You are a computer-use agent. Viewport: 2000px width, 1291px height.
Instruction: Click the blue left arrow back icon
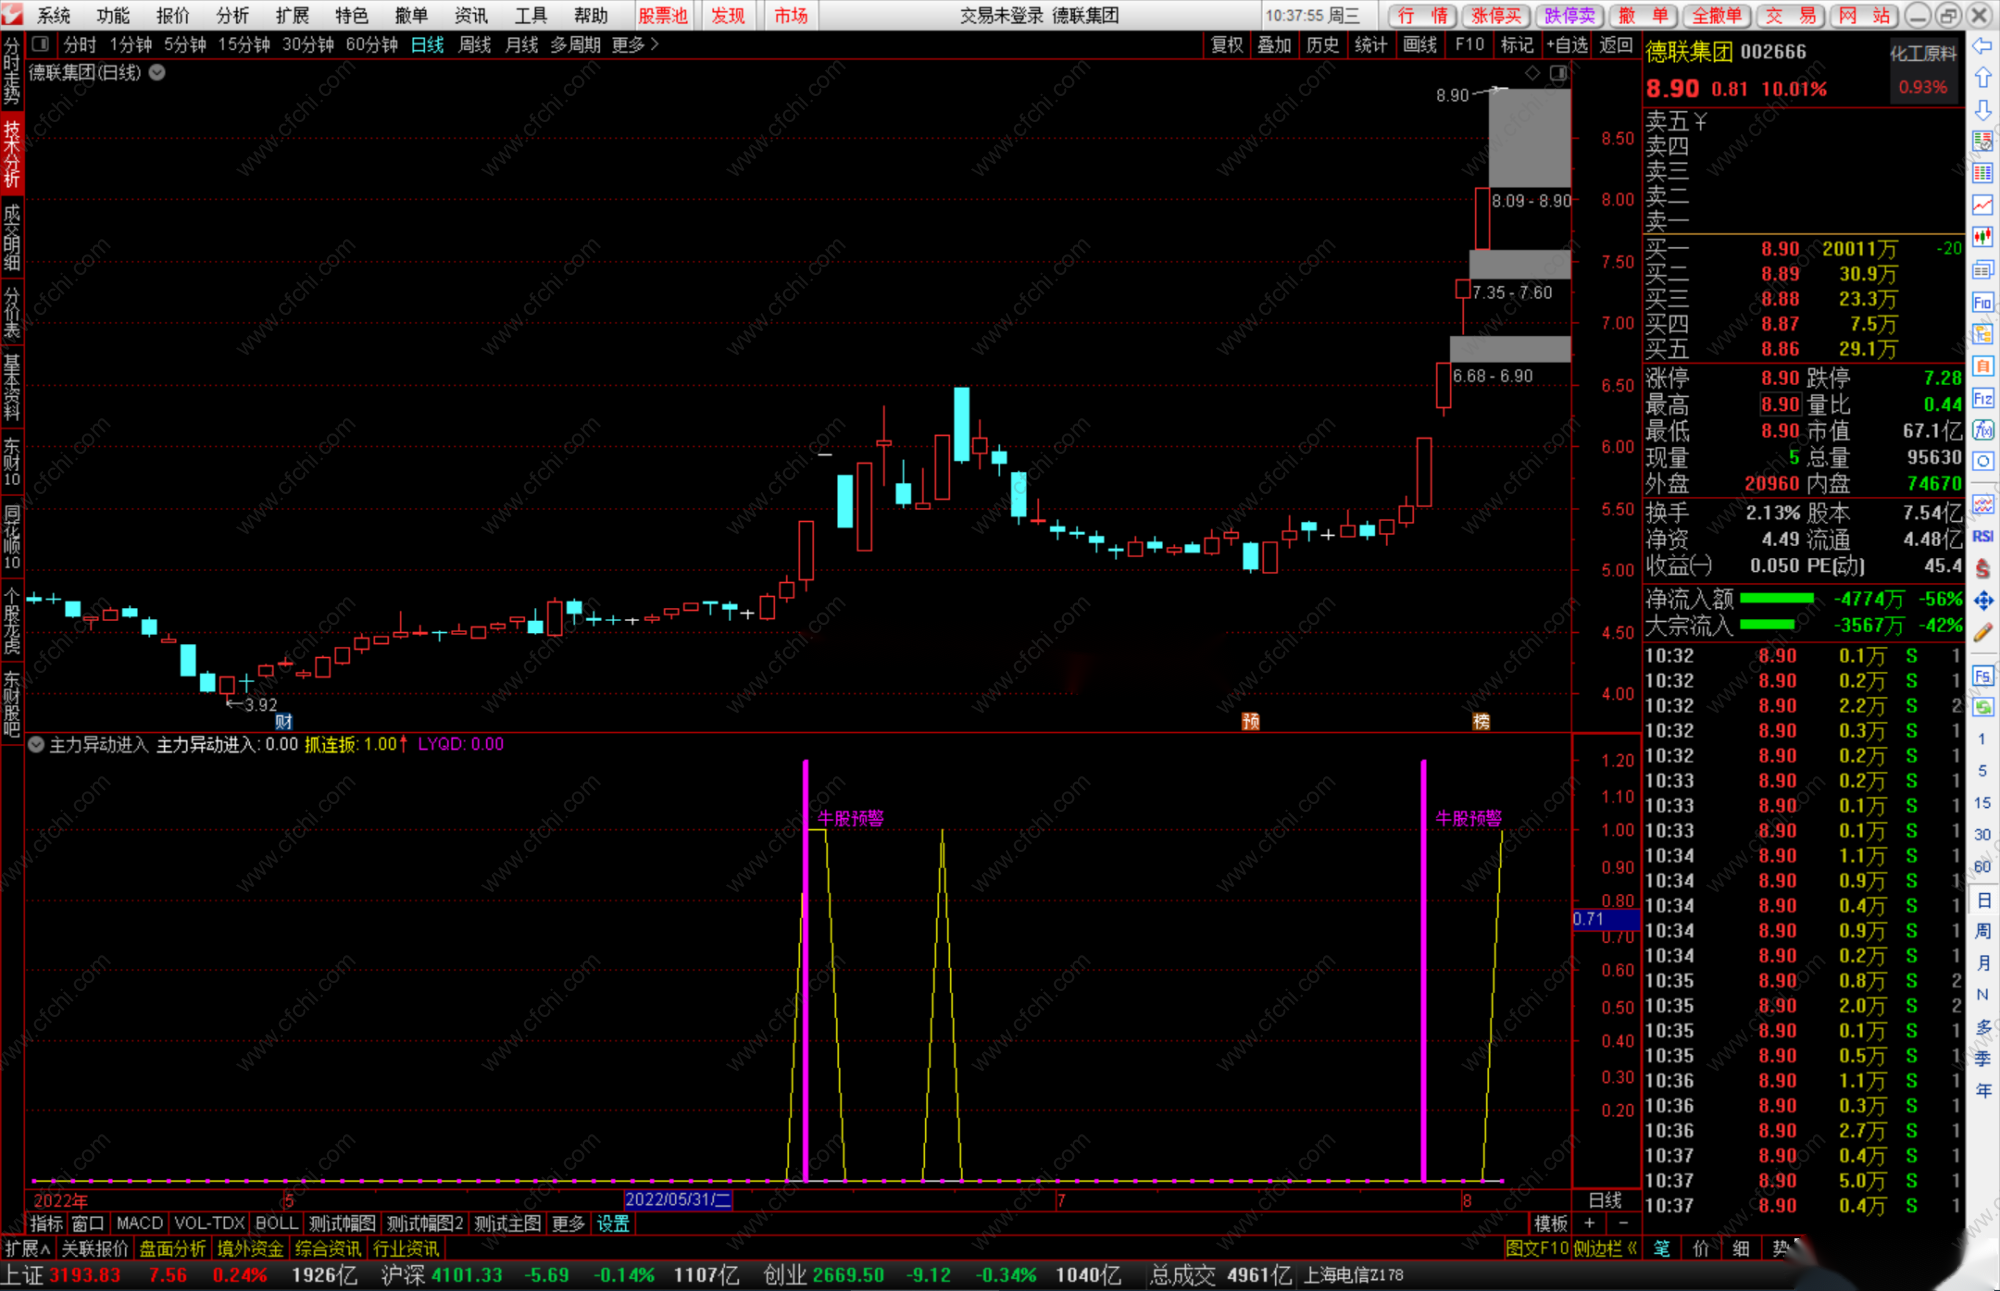tap(1983, 46)
